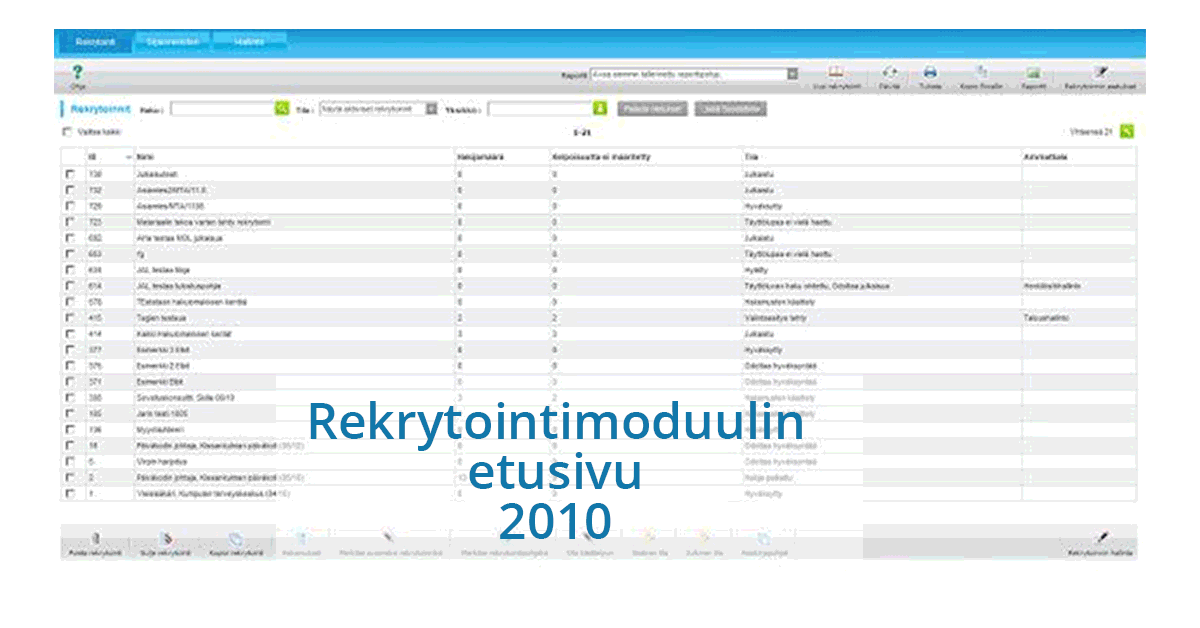The image size is (1200, 628).
Task: Click the green icon beside Yksikkö field
Action: tap(601, 108)
